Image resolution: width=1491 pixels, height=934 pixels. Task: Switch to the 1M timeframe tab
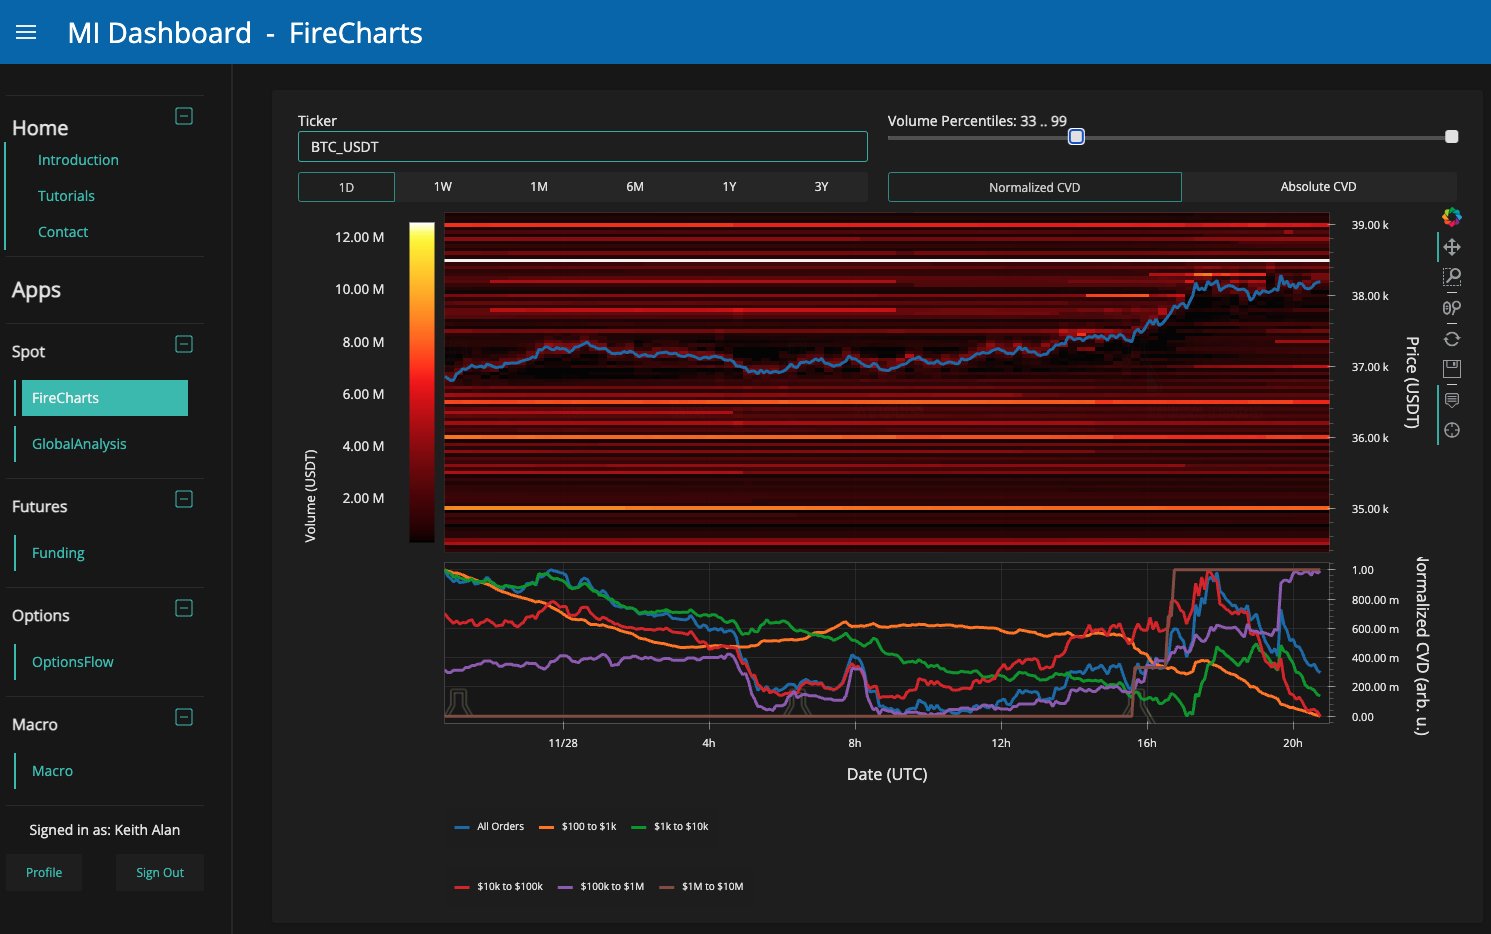[x=538, y=187]
